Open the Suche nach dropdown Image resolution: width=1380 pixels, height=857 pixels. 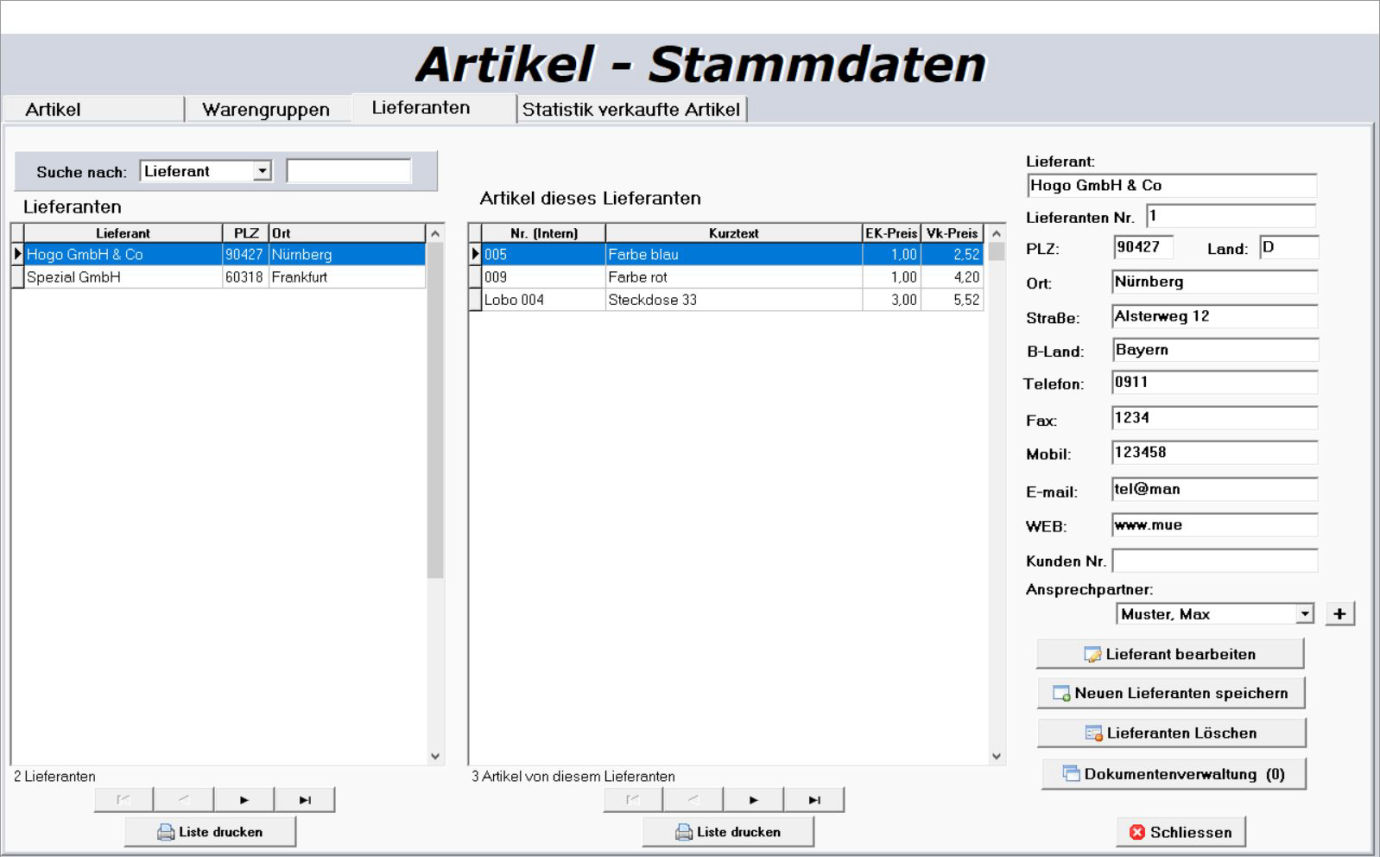click(262, 172)
